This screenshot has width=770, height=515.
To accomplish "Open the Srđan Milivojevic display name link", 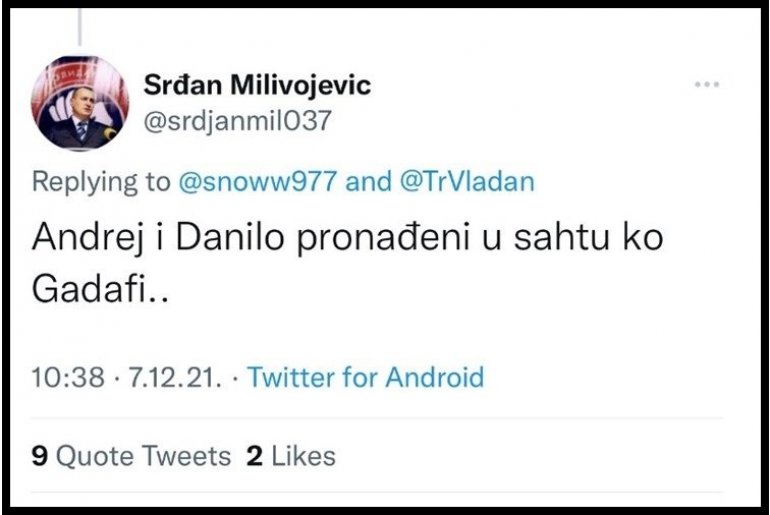I will [257, 85].
